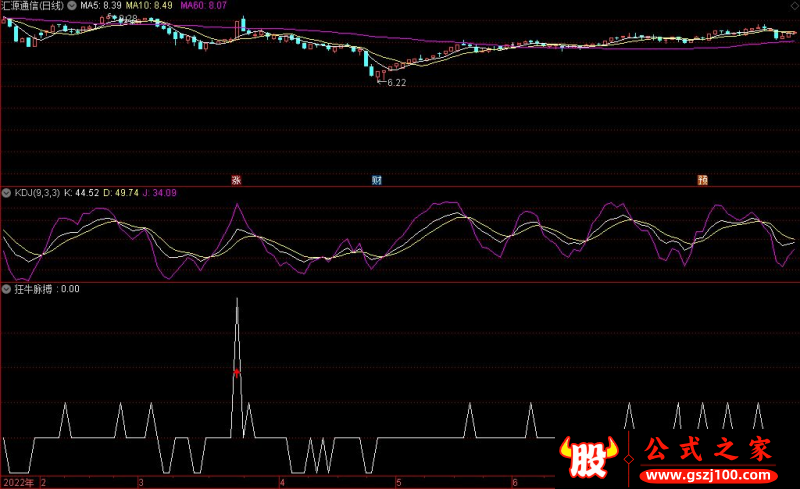Click the red arrow signal on the 狂牛脉搏 spike
Screen dimensions: 800x489
pyautogui.click(x=237, y=372)
